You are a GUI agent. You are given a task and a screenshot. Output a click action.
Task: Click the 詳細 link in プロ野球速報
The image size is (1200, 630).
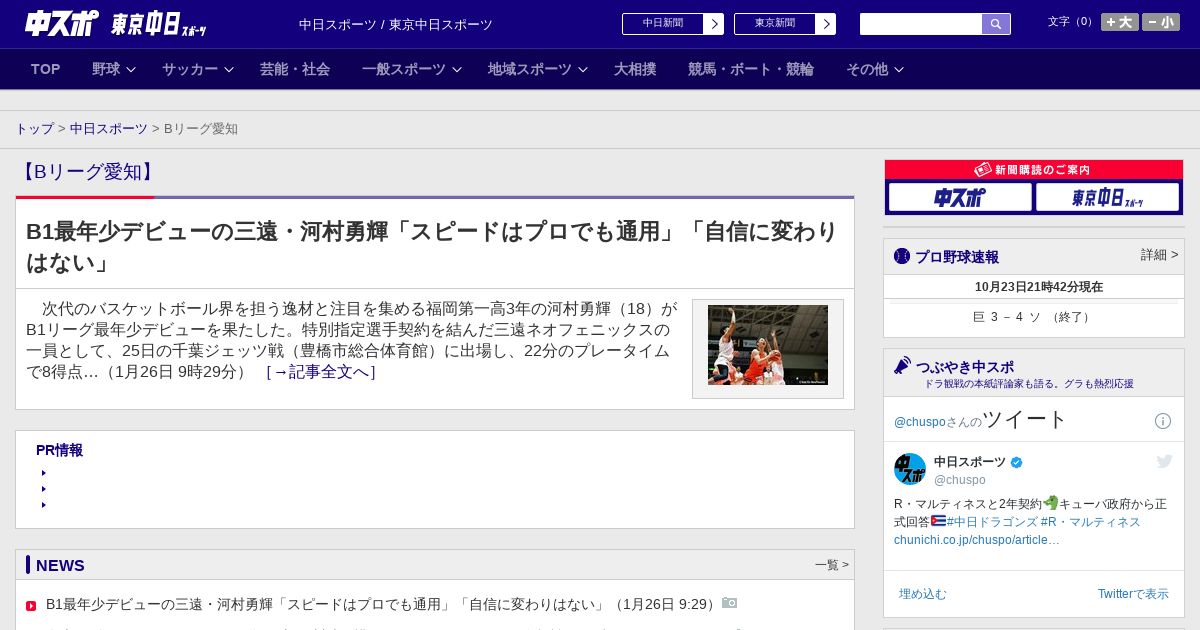(x=1159, y=255)
